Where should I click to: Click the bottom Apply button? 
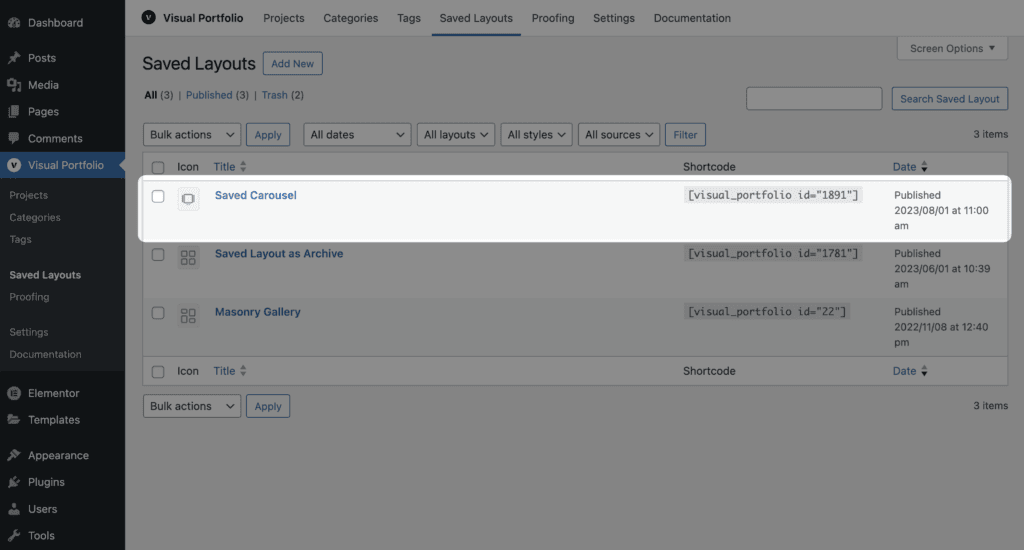click(x=268, y=406)
